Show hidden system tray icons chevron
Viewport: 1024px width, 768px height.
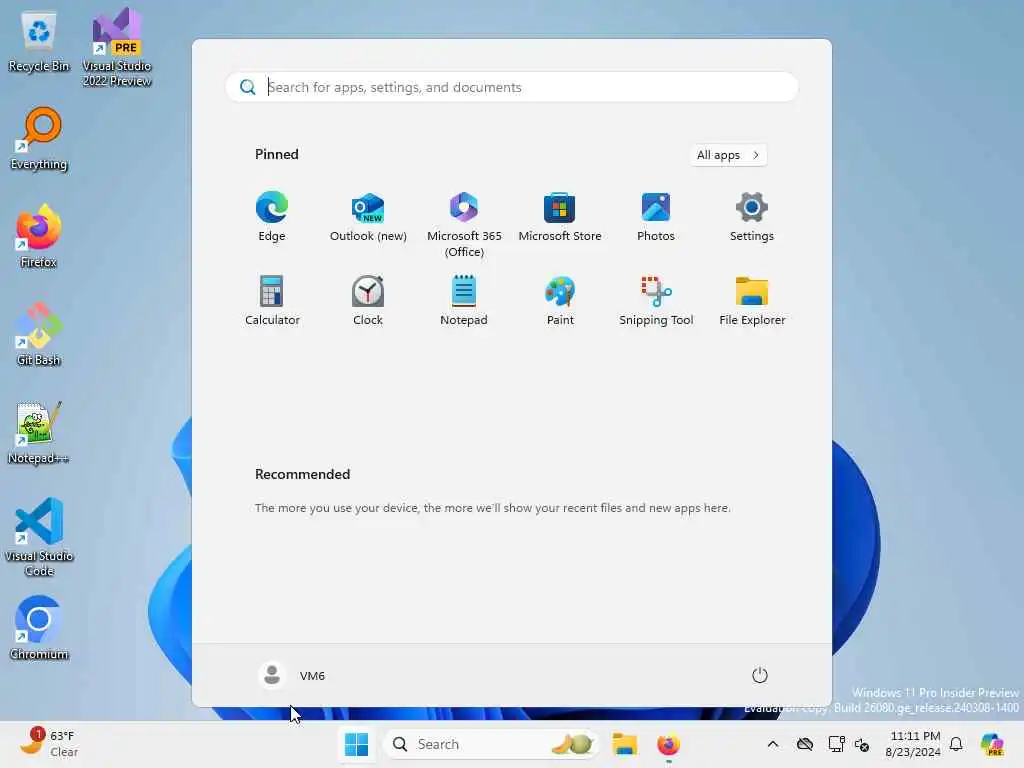(773, 744)
